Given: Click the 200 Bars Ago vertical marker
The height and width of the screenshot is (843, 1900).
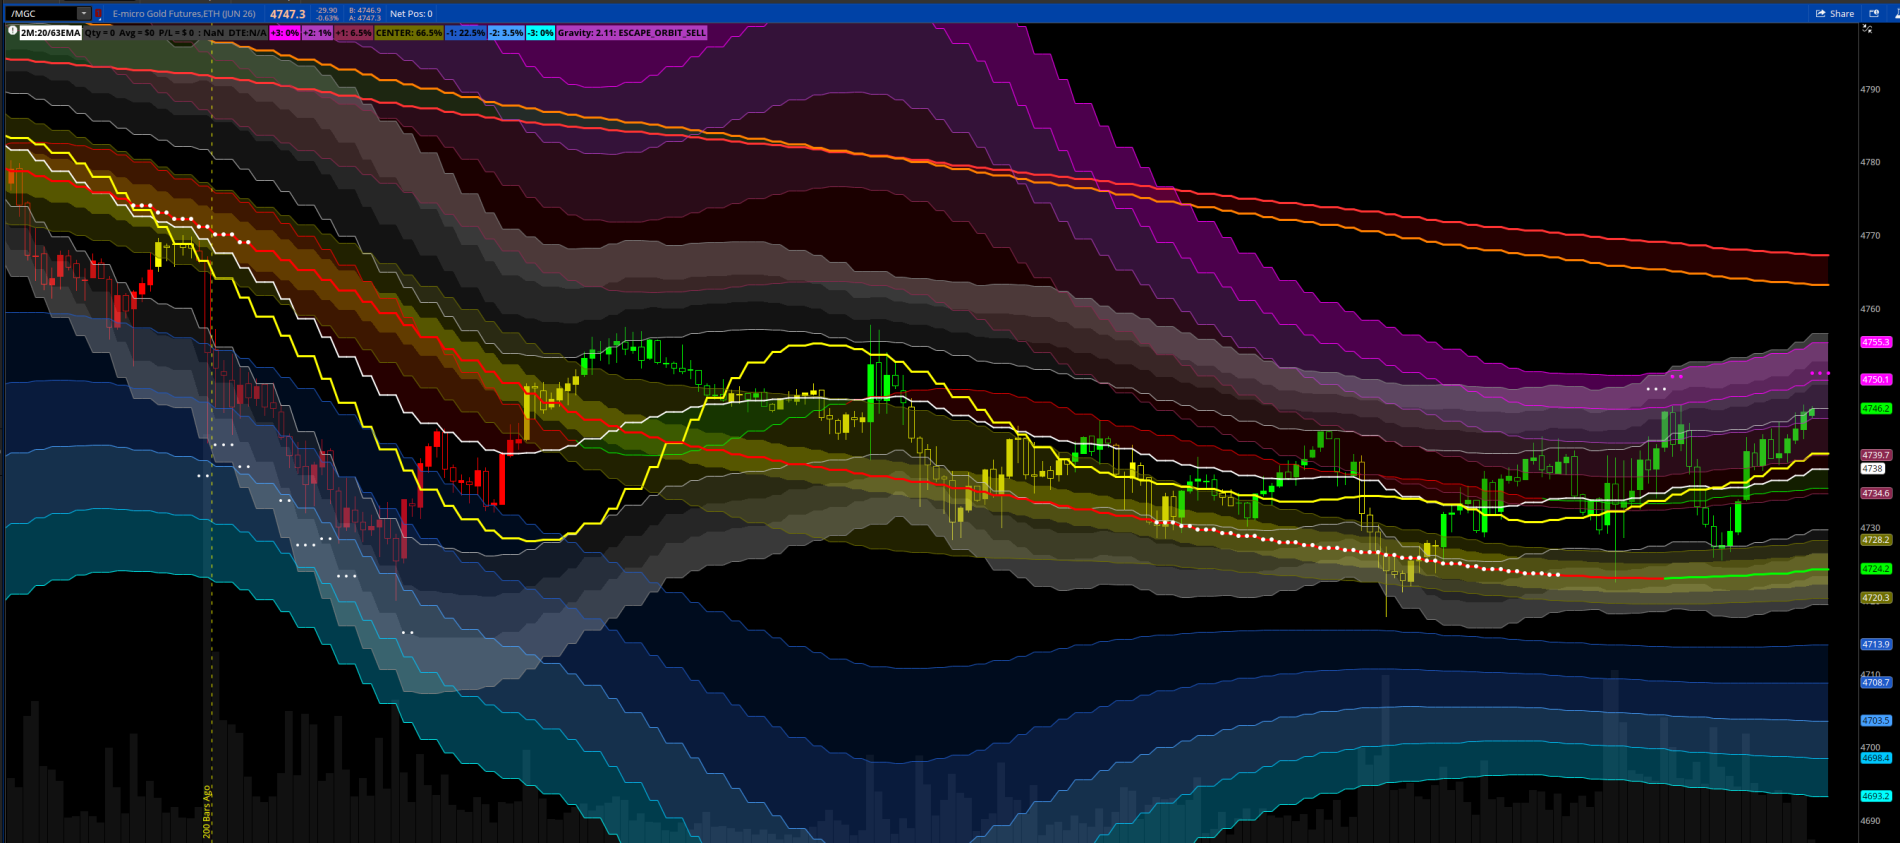Looking at the screenshot, I should point(208,810).
